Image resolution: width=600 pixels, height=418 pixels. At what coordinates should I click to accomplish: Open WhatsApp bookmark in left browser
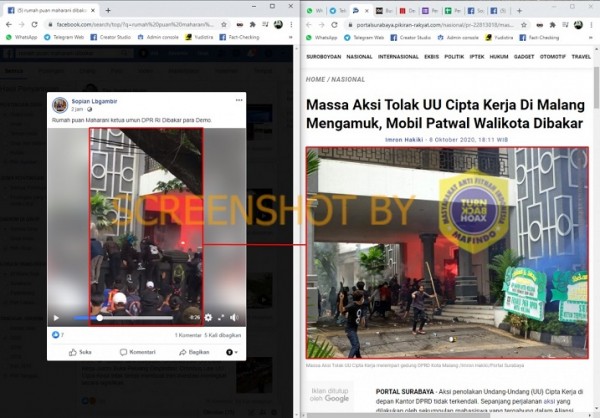coord(26,36)
